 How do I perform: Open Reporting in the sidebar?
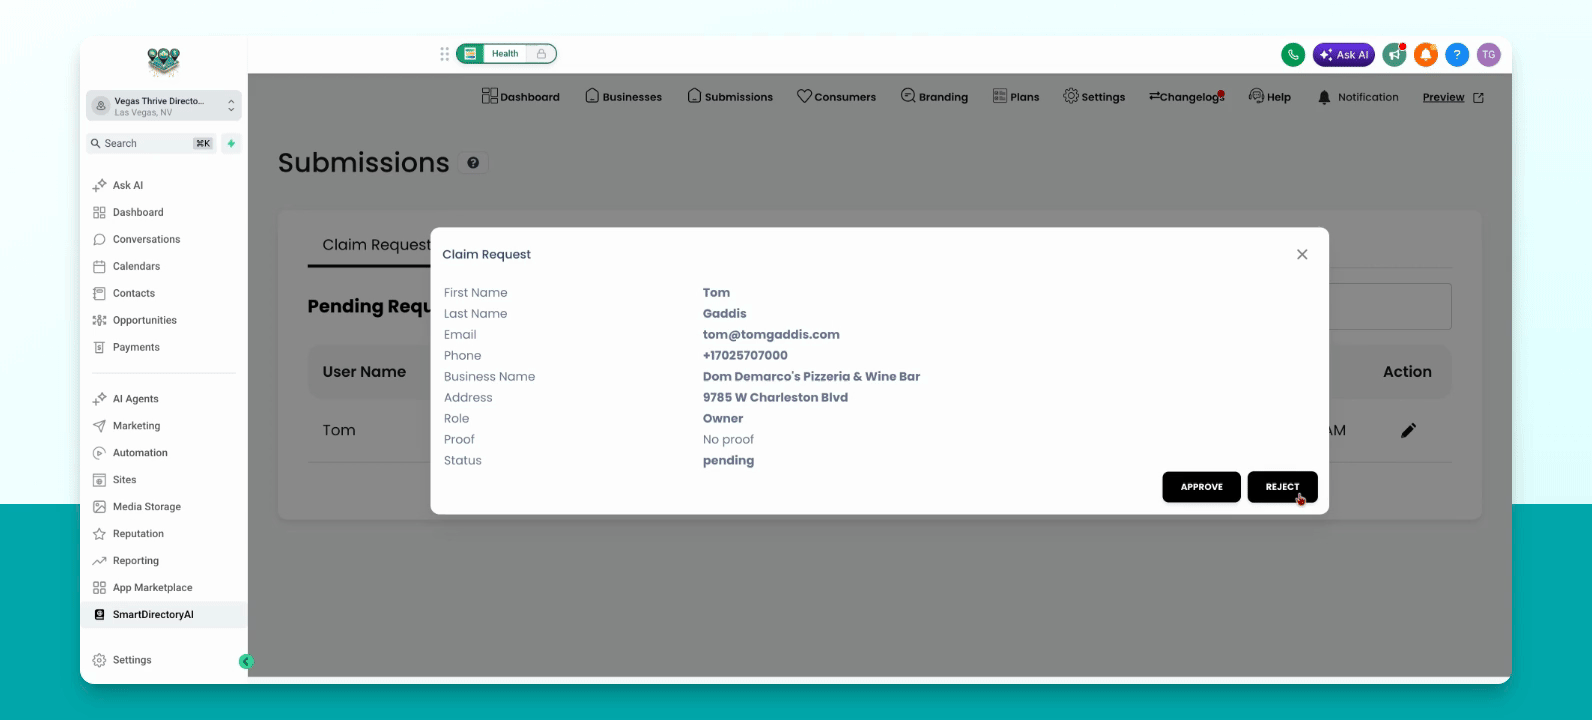(135, 561)
